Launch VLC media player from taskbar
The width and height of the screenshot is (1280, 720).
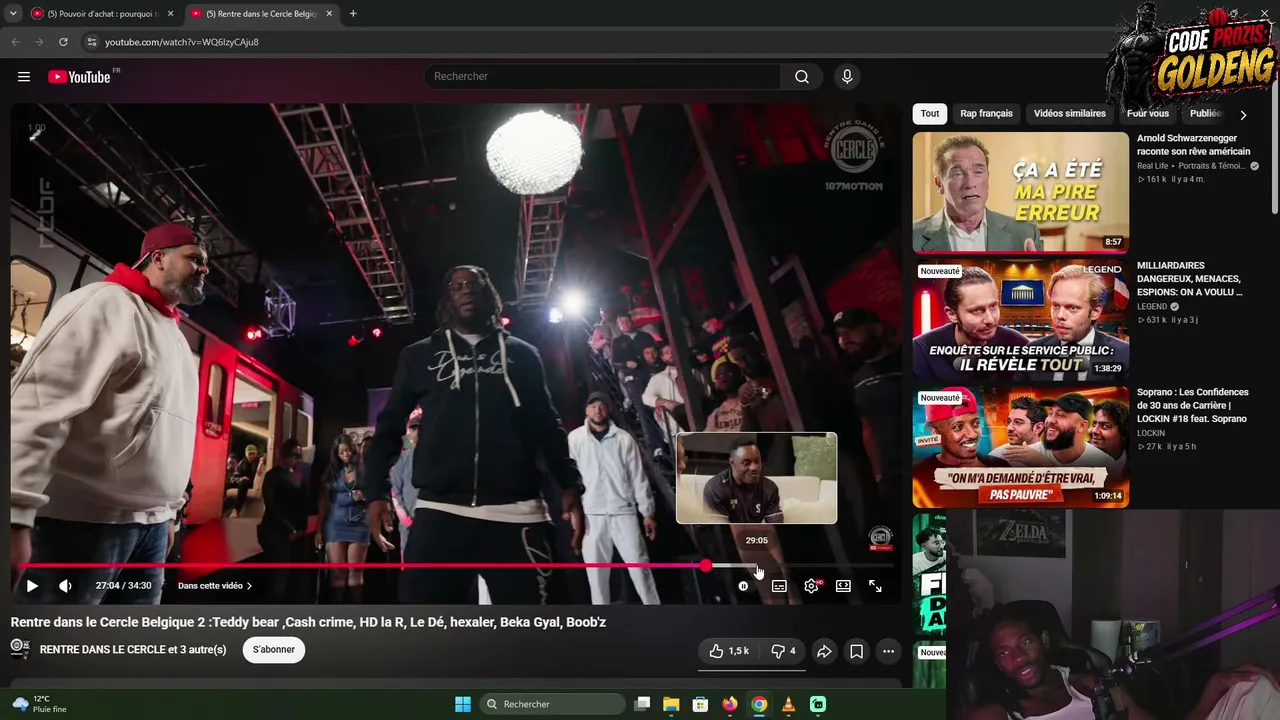[x=789, y=704]
